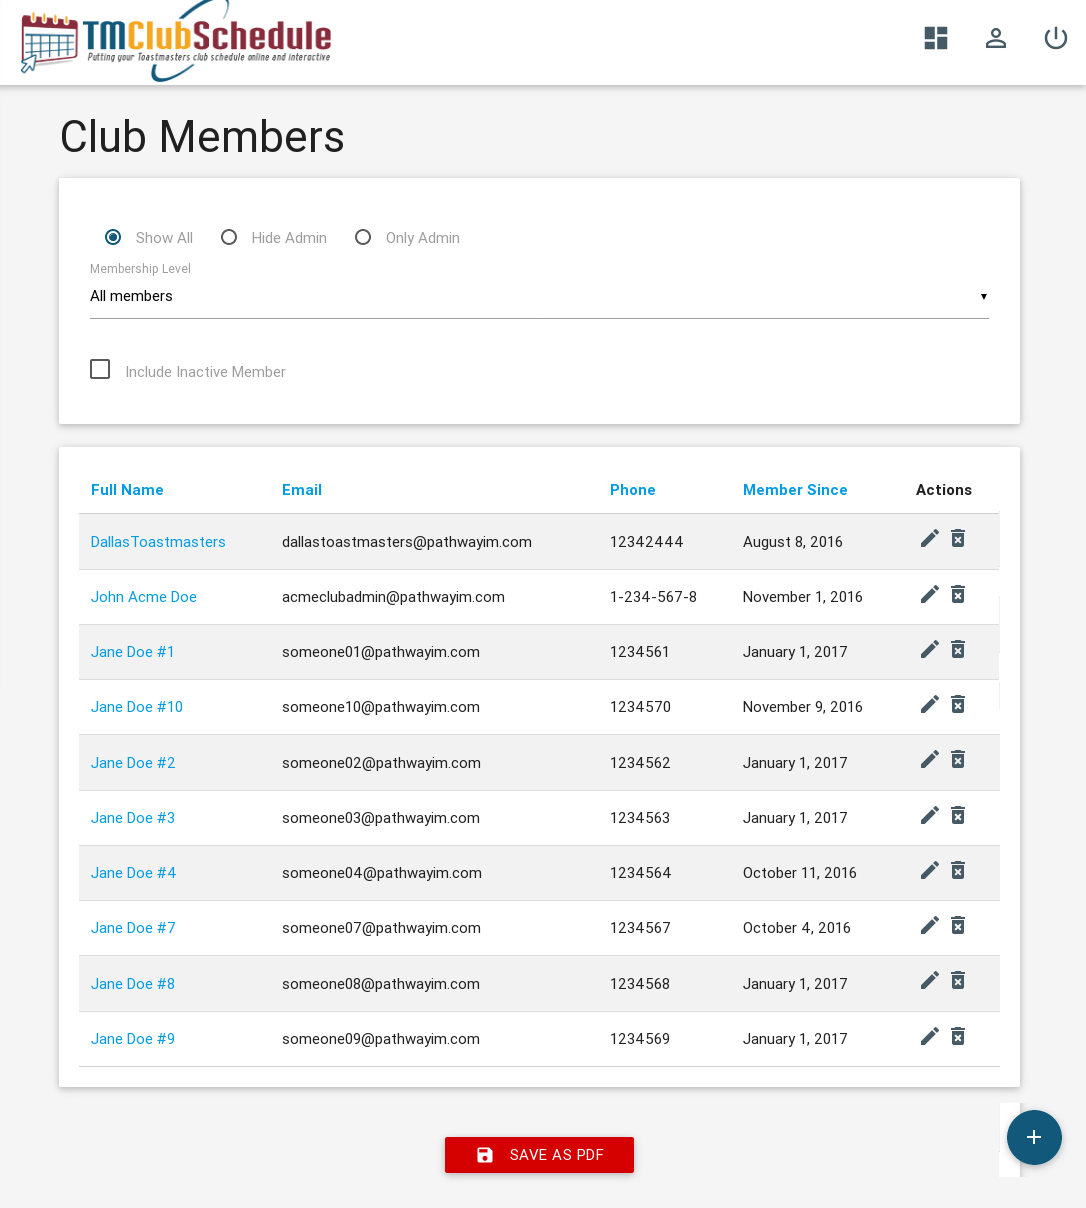Image resolution: width=1086 pixels, height=1208 pixels.
Task: Delete Jane Doe #10 entry
Action: [958, 705]
